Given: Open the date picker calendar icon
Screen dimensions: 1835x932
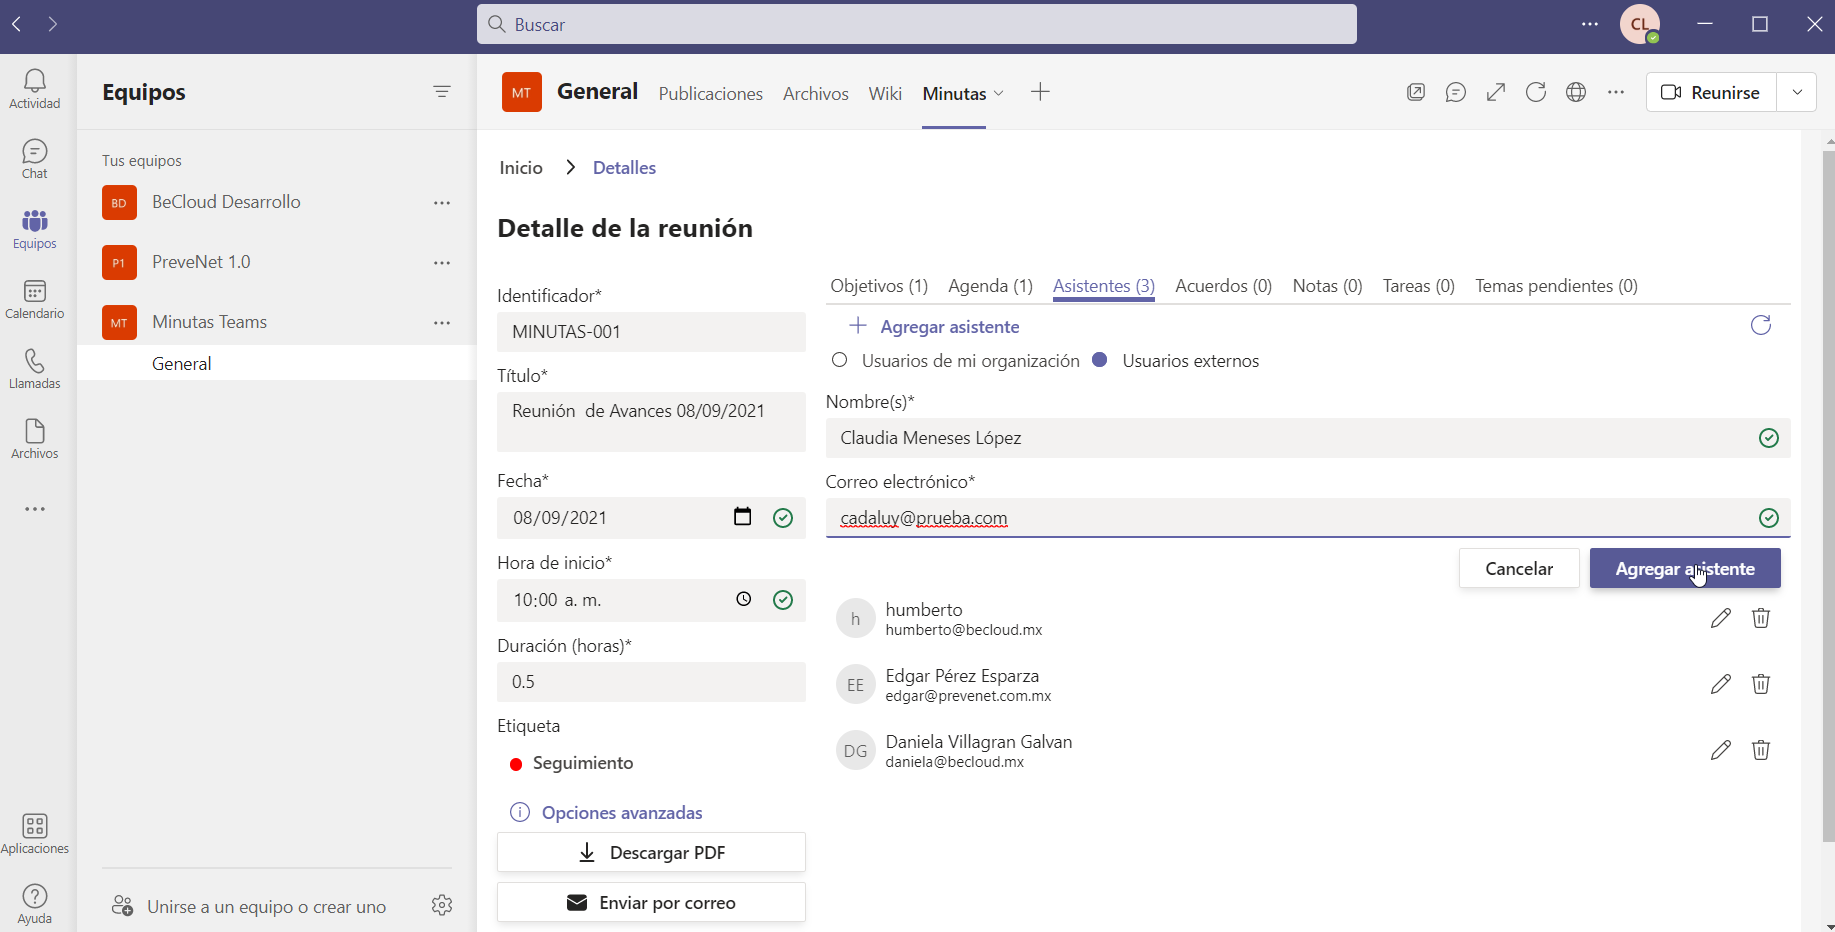Looking at the screenshot, I should [x=742, y=517].
